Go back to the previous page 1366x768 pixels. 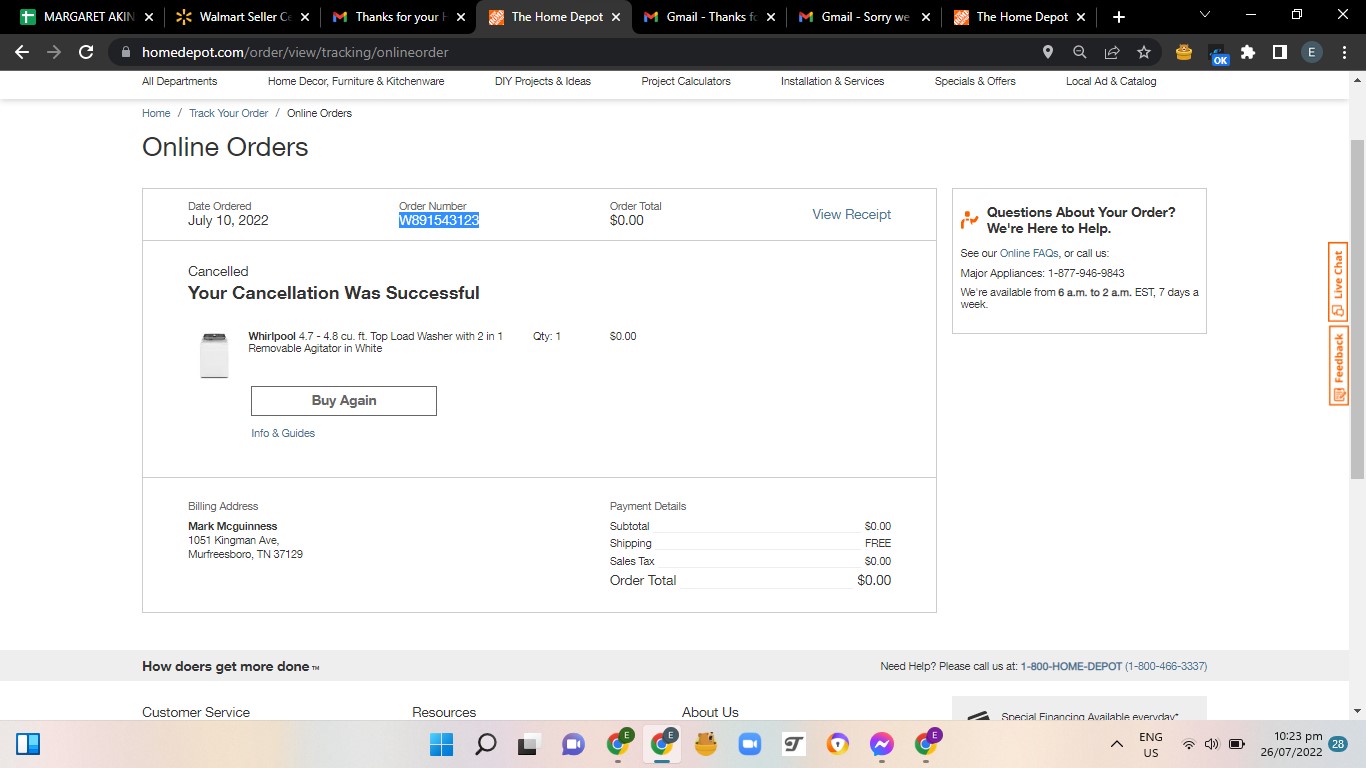[22, 52]
